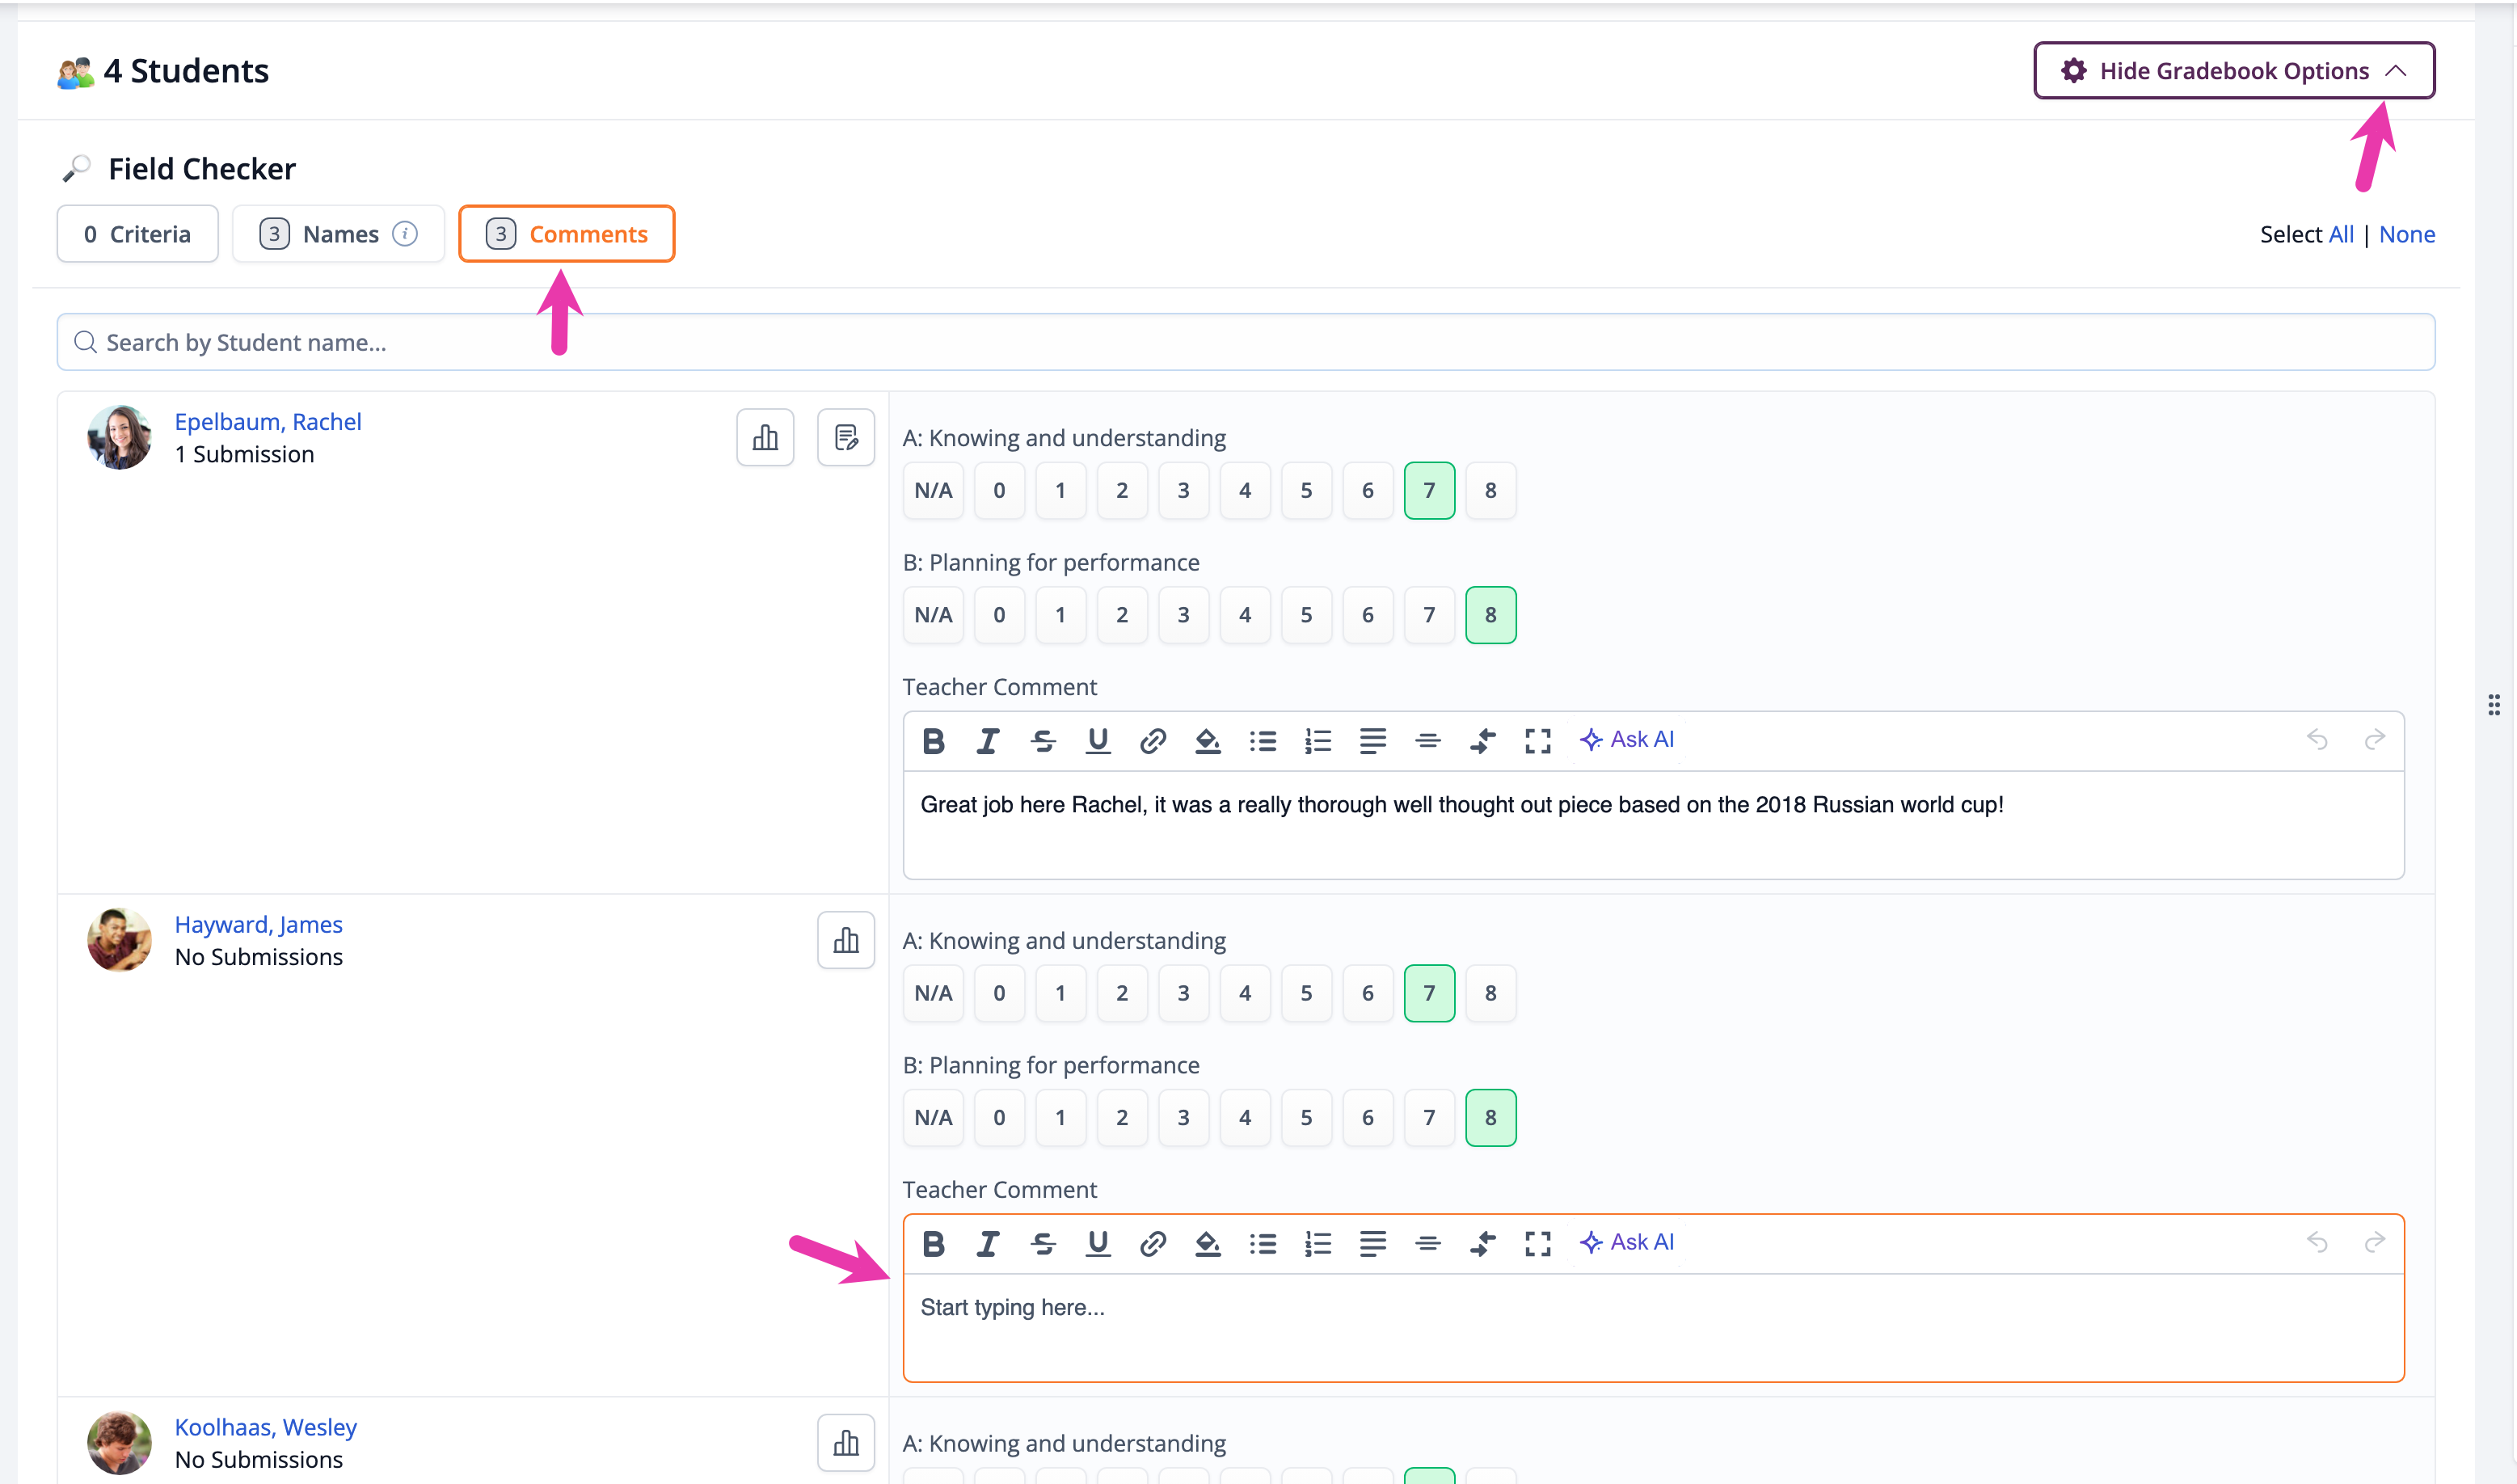Set Rachel's criterion A score to 8

[1490, 491]
